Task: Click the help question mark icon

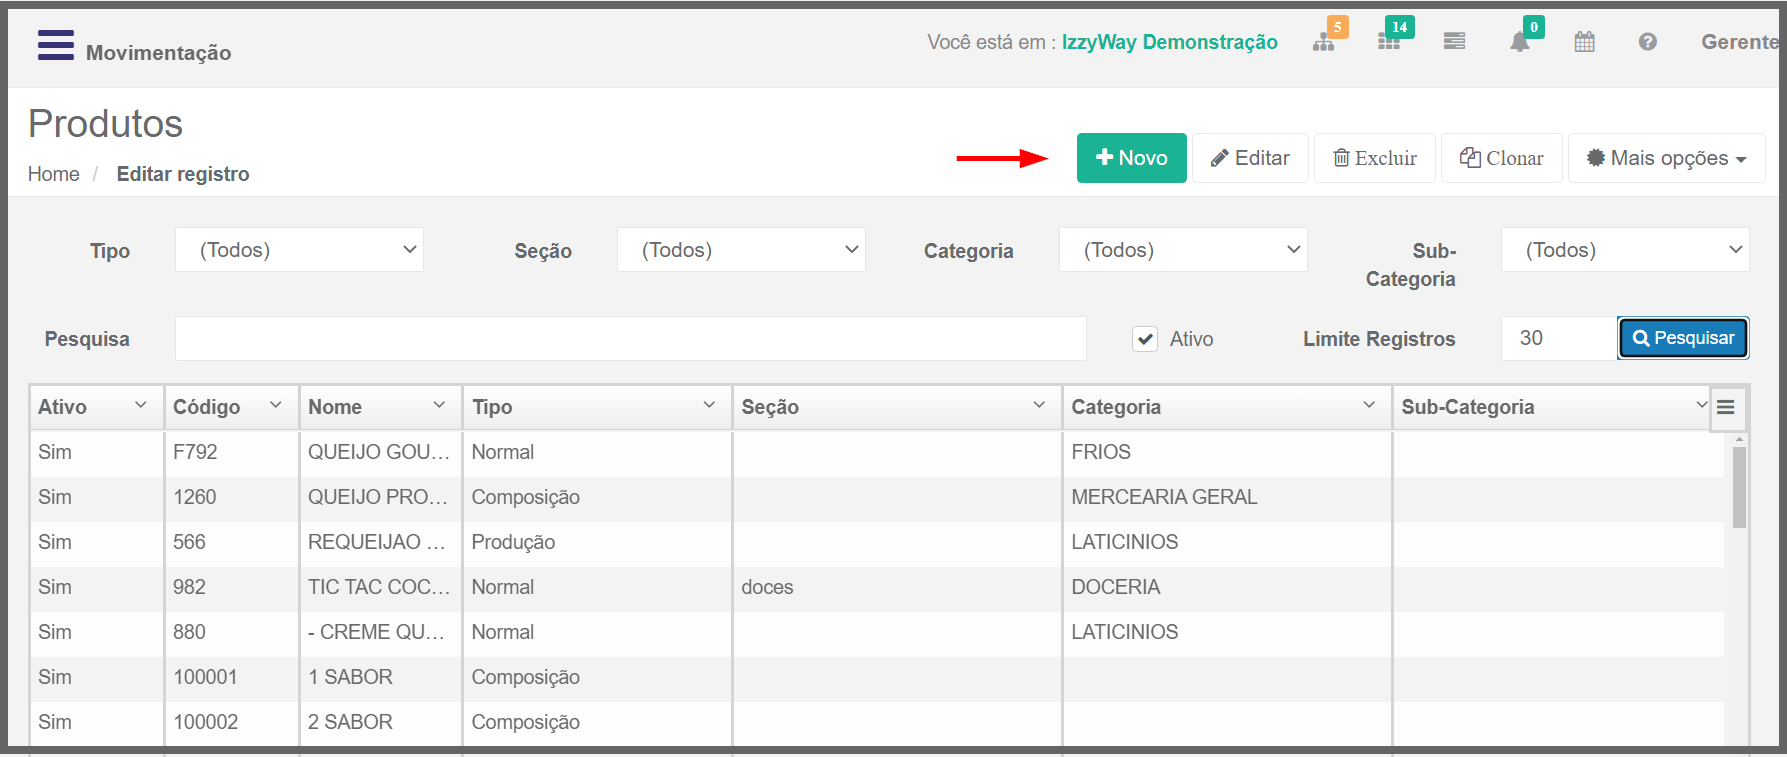Action: (1648, 42)
